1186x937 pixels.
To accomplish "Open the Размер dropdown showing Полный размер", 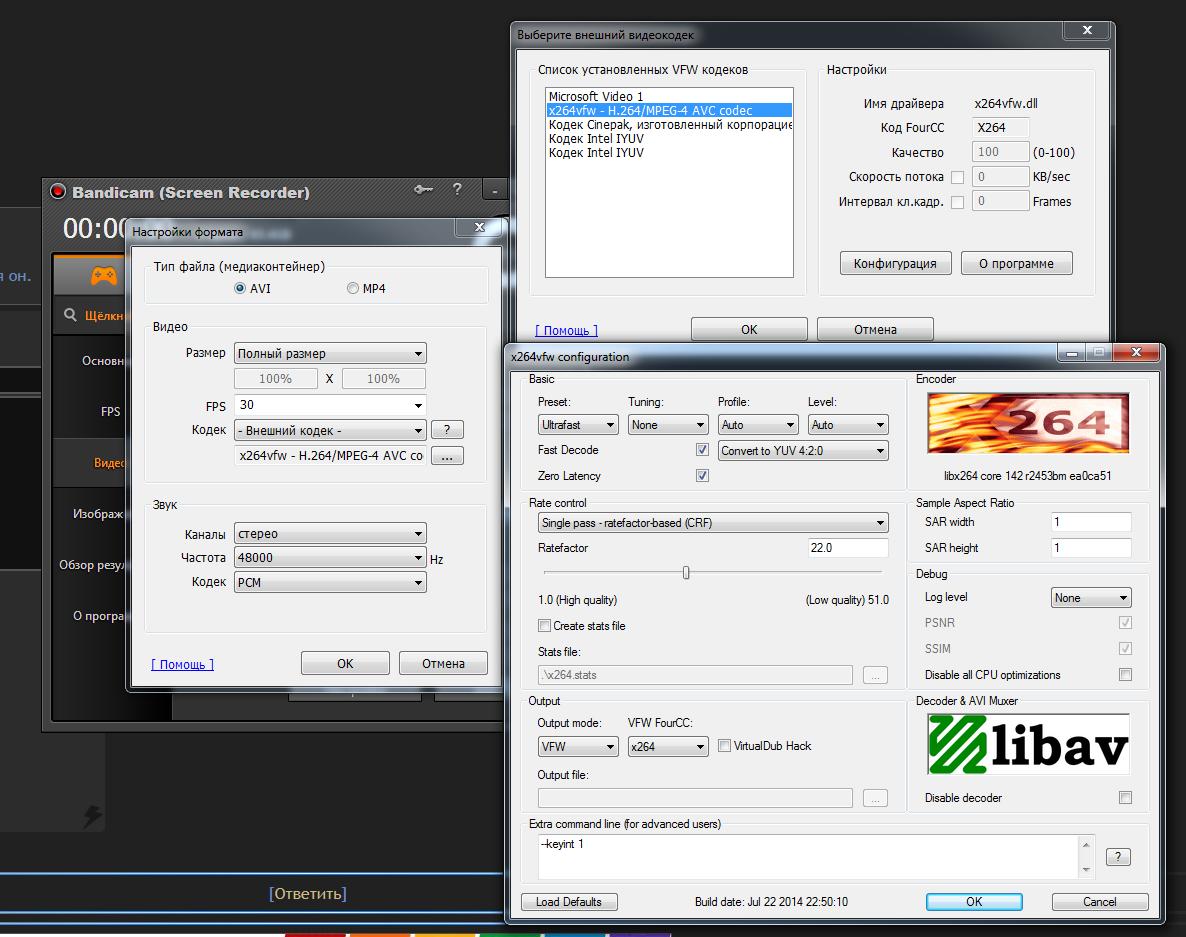I will (330, 353).
